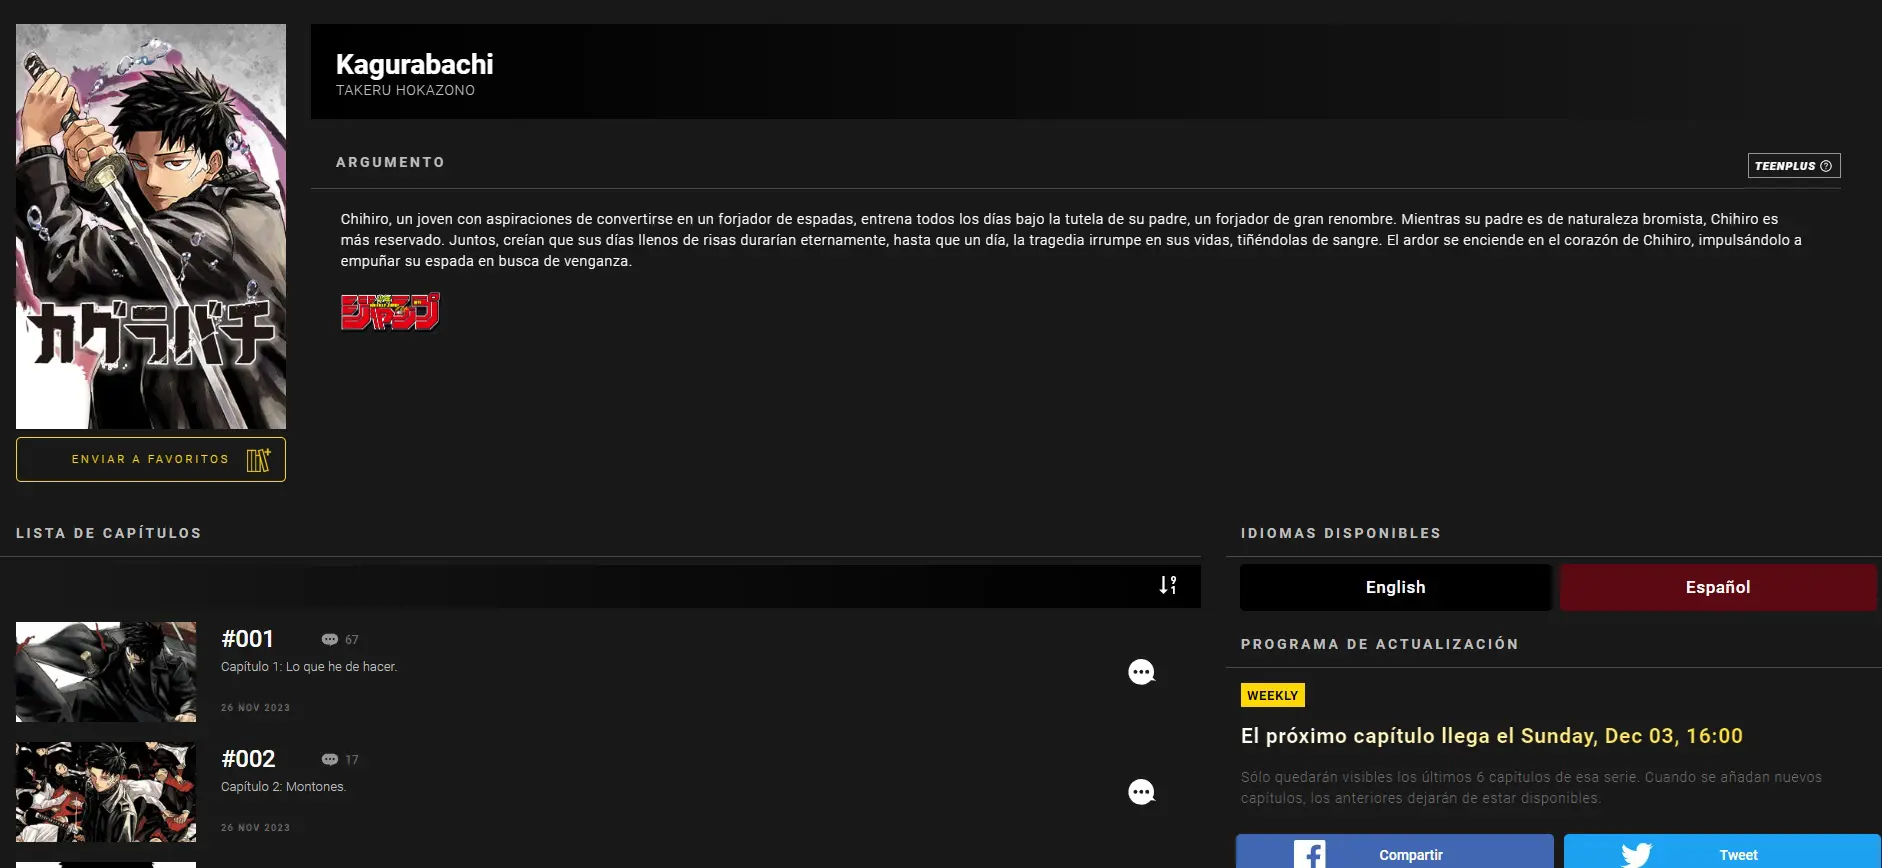The width and height of the screenshot is (1882, 868).
Task: Click the TEENPLUS rating help icon
Action: 1826,166
